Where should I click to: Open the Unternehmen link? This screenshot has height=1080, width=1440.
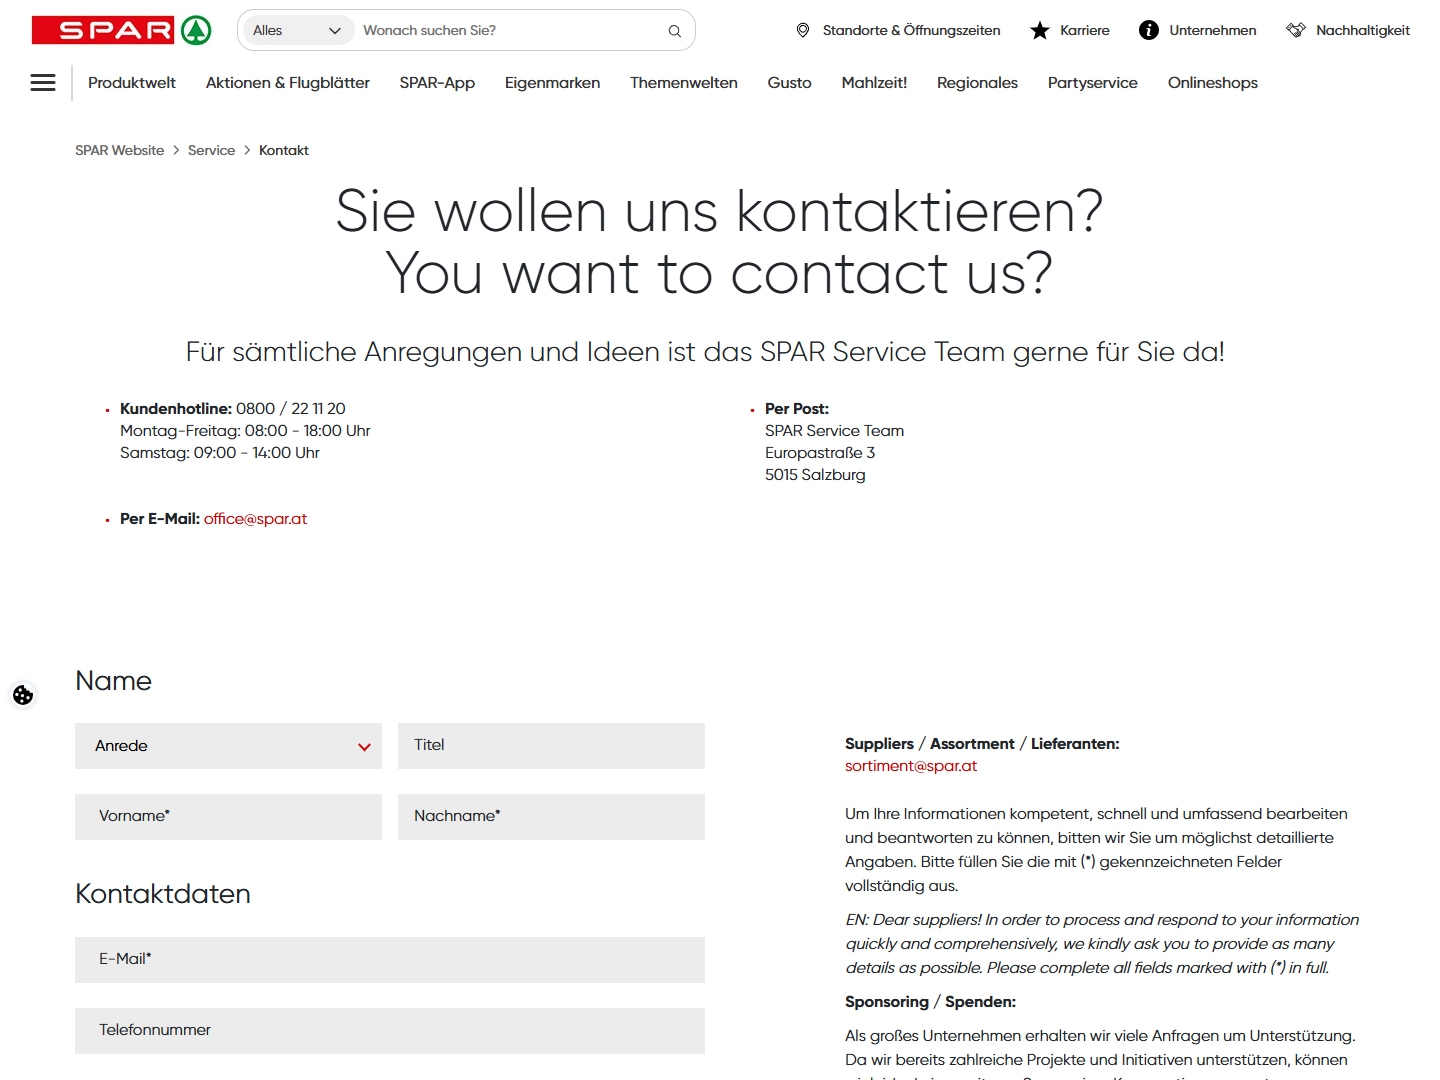(1213, 30)
